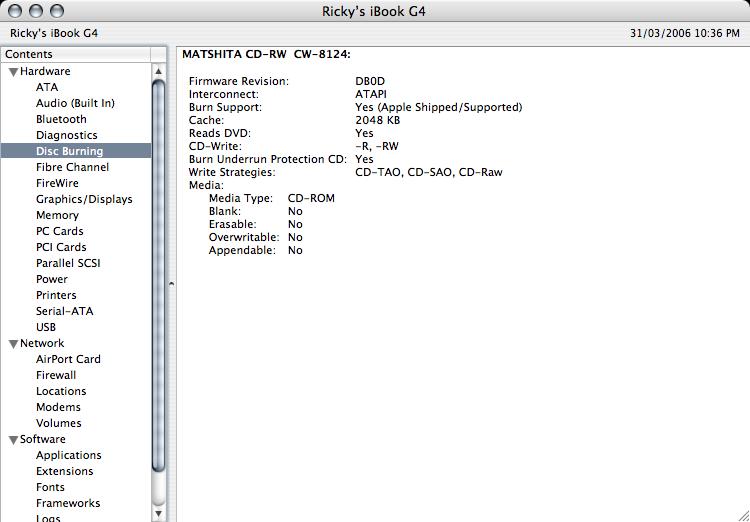Click the Media Type value CD-ROM
This screenshot has height=522, width=750.
[311, 198]
